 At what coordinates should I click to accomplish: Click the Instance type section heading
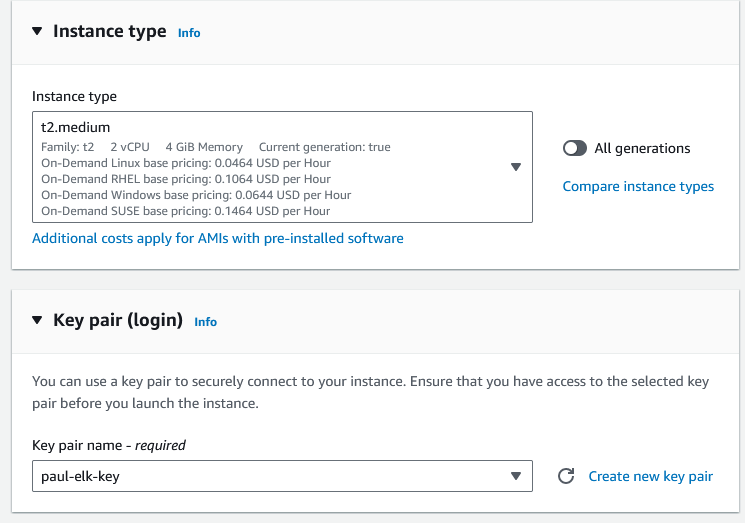tap(109, 31)
